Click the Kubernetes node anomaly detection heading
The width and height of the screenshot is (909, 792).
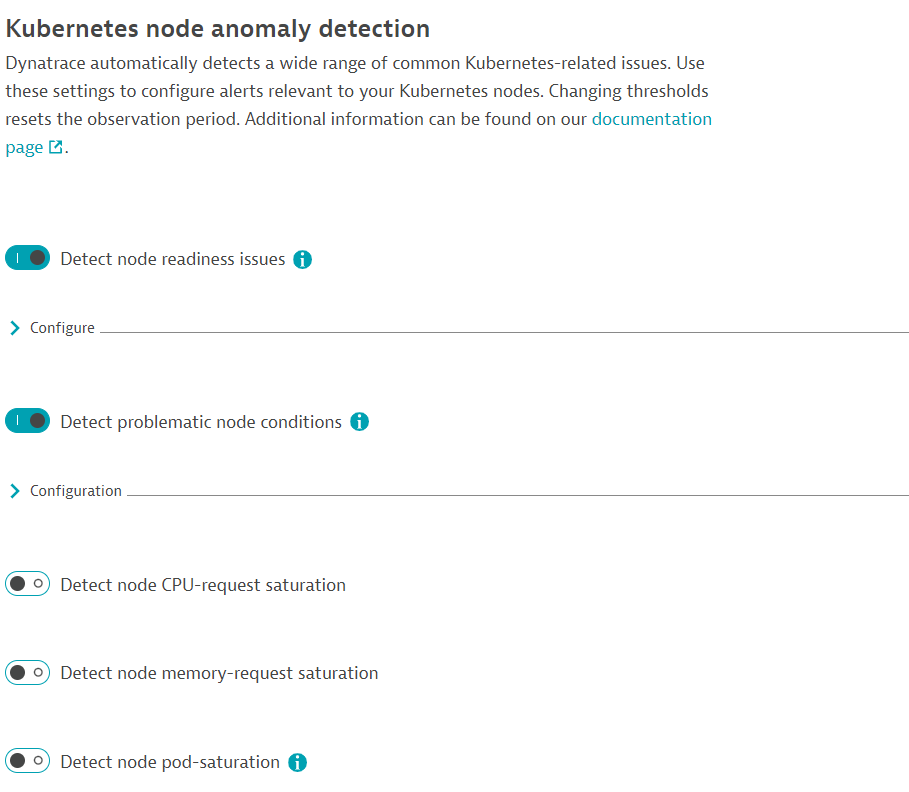click(218, 29)
